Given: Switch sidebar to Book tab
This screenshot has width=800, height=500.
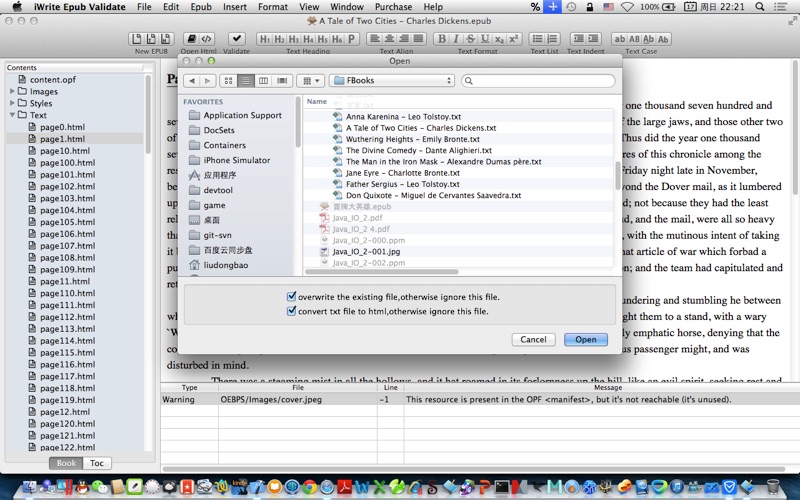Looking at the screenshot, I should tap(66, 463).
